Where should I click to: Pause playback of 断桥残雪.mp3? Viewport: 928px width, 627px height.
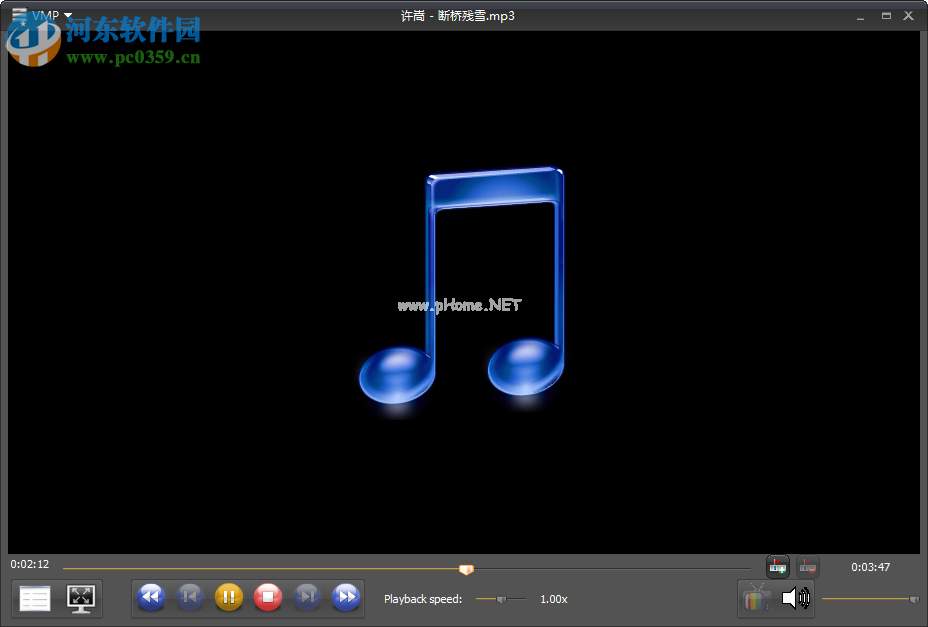[228, 597]
